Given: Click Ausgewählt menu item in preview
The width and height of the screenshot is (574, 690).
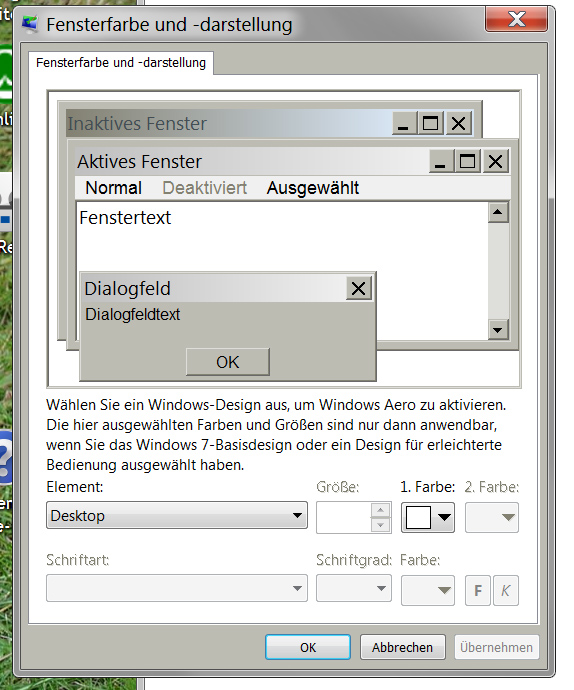Looking at the screenshot, I should pos(313,188).
